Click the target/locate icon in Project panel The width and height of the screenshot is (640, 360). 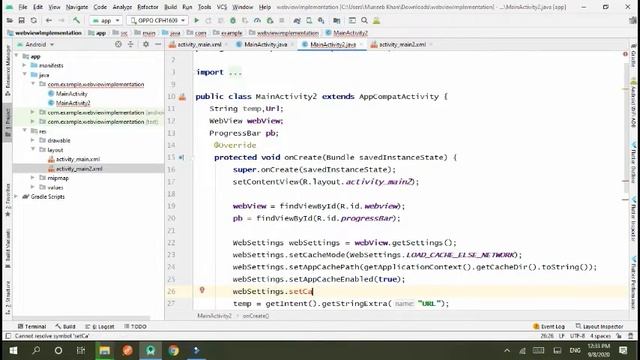point(118,44)
